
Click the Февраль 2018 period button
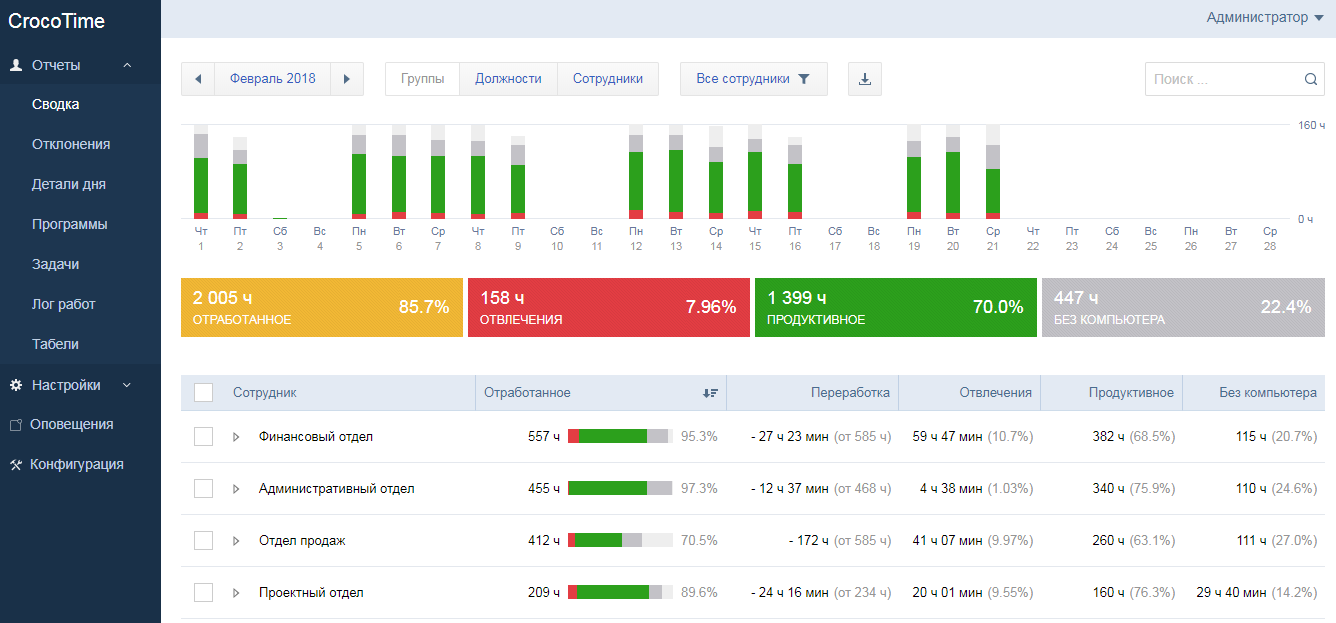[272, 79]
